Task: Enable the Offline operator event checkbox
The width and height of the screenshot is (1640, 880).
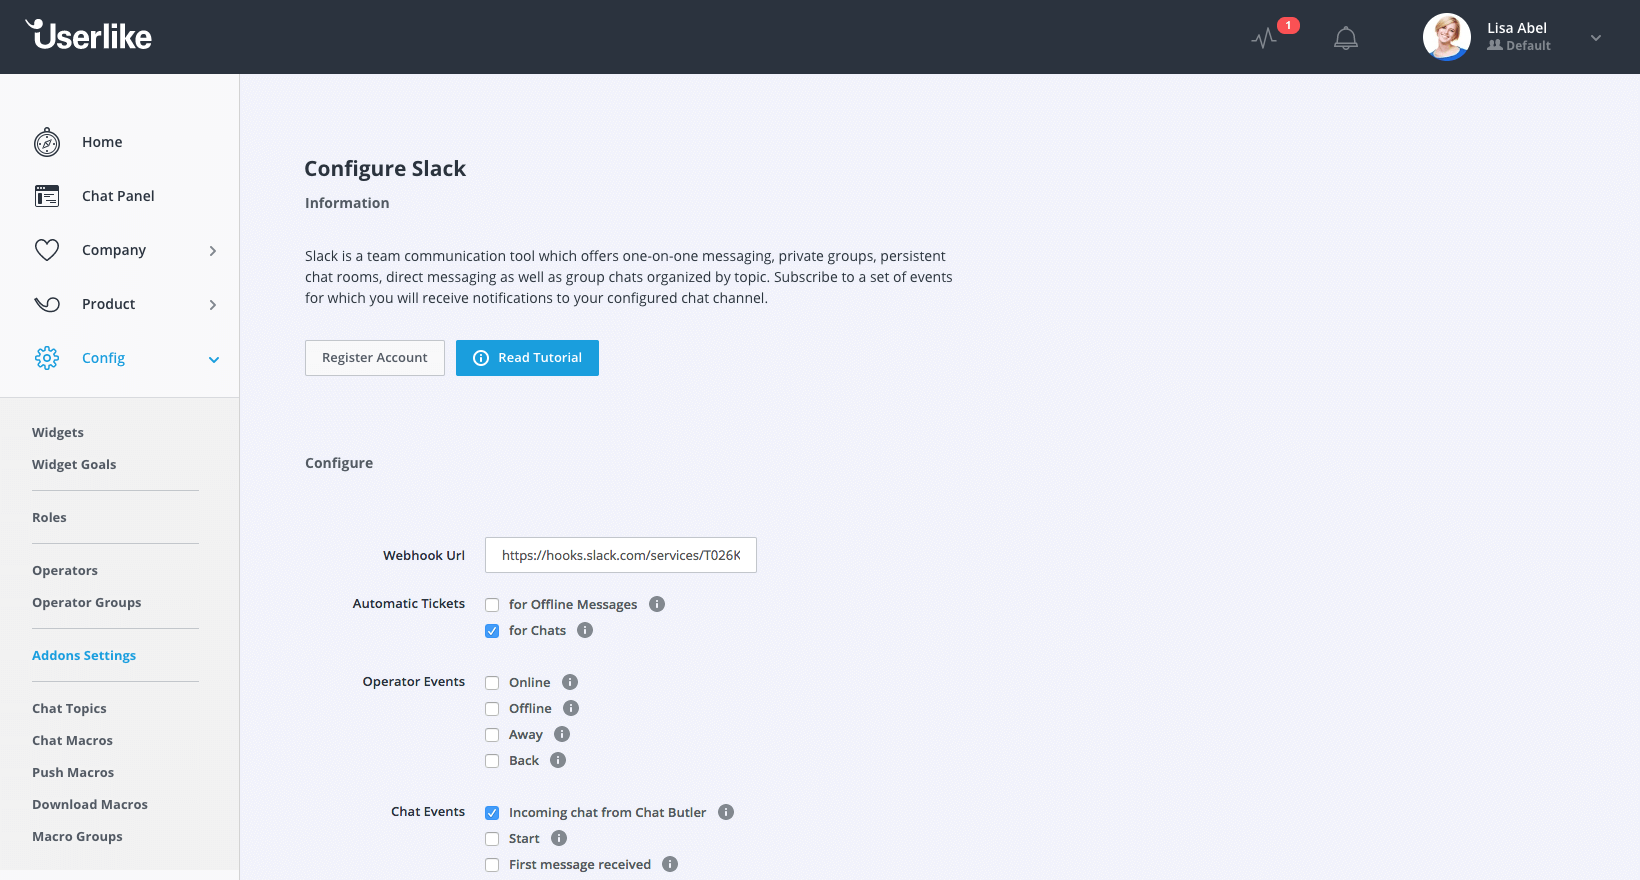Action: [492, 709]
